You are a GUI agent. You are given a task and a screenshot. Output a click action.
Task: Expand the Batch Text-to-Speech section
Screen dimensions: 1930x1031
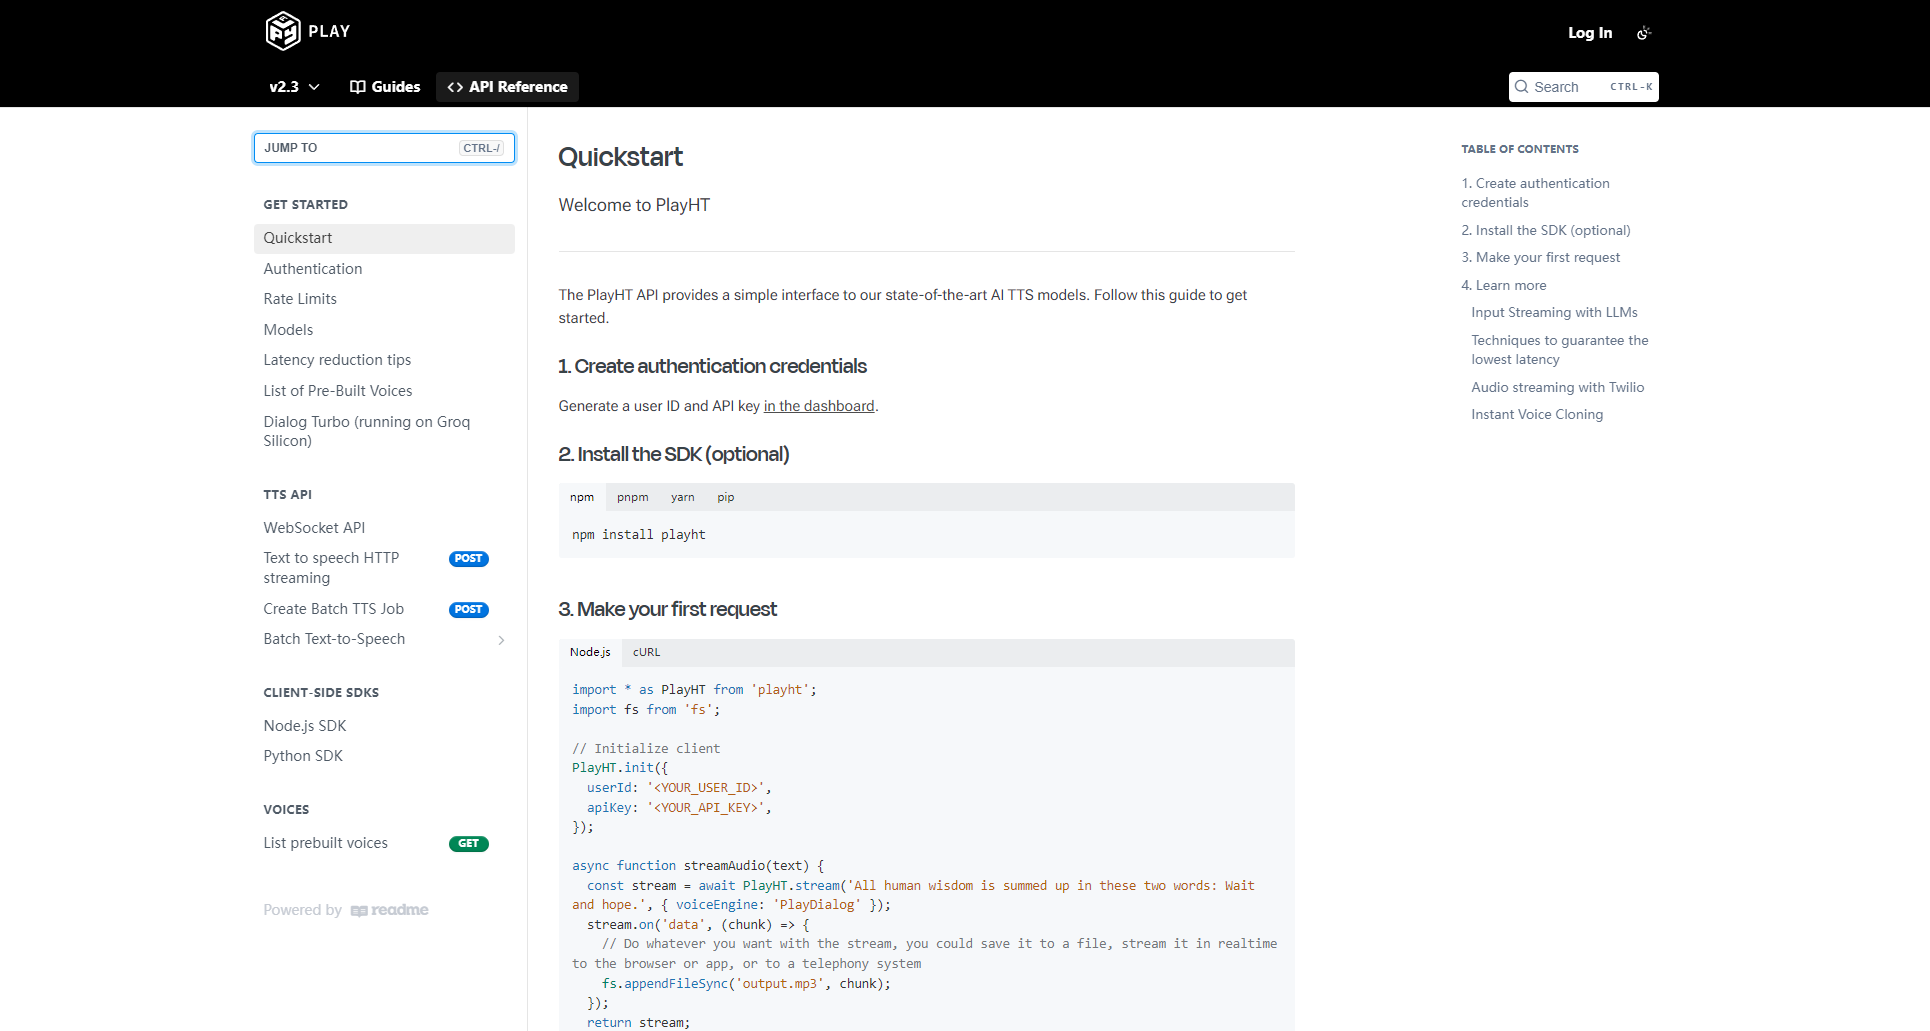501,640
